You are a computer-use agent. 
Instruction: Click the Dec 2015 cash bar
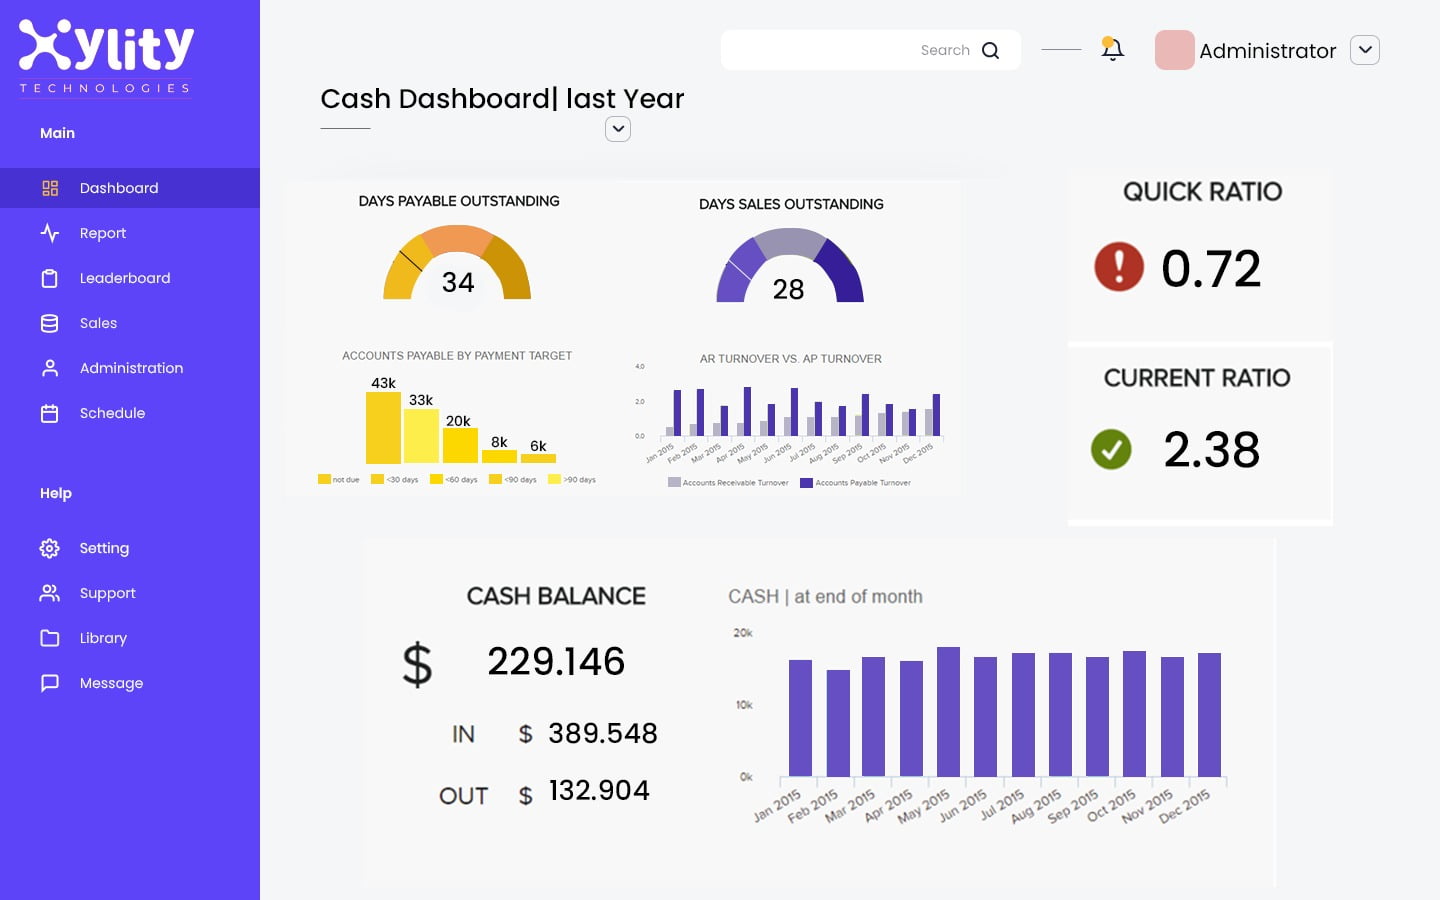[x=1209, y=715]
